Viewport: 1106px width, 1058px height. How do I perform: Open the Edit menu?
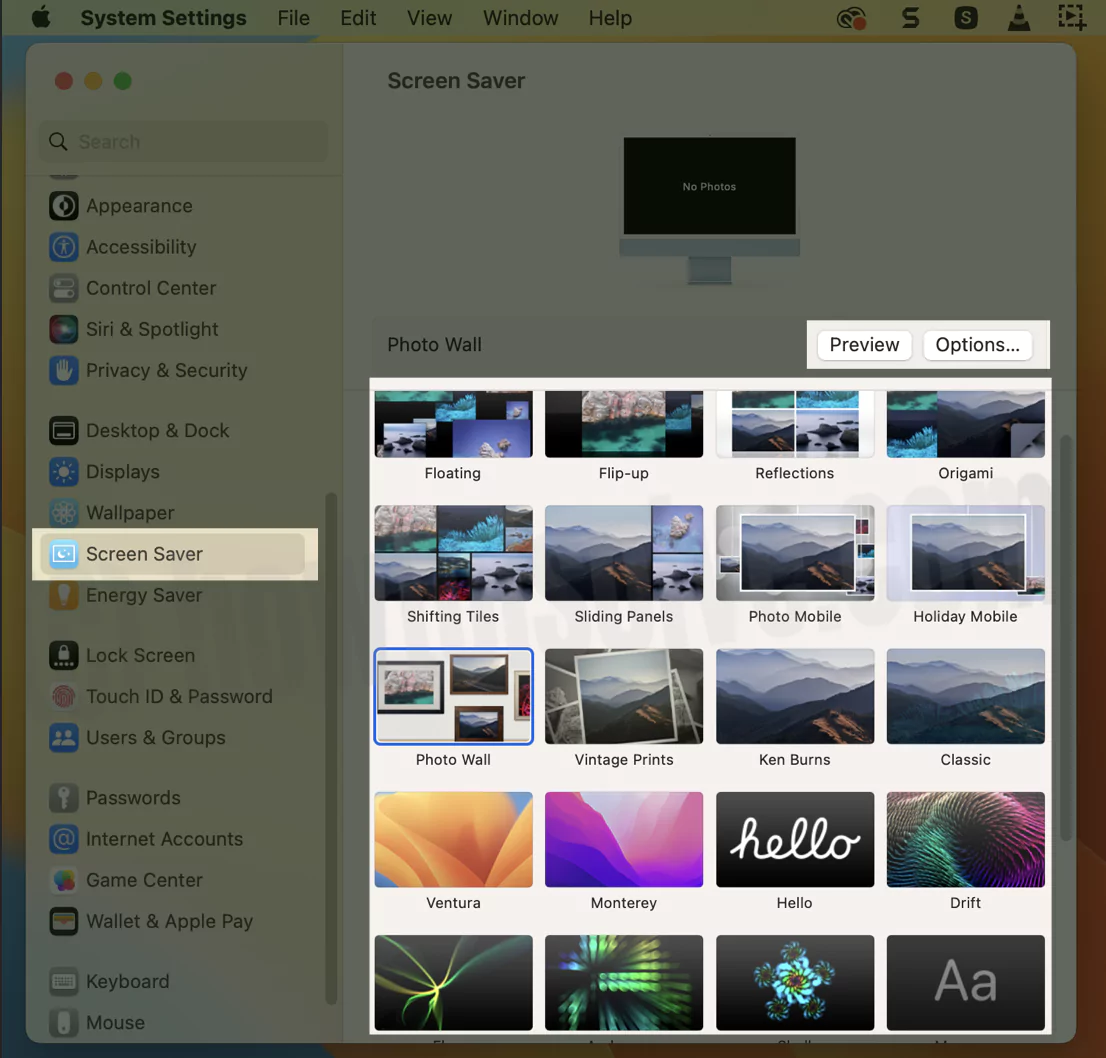click(358, 18)
